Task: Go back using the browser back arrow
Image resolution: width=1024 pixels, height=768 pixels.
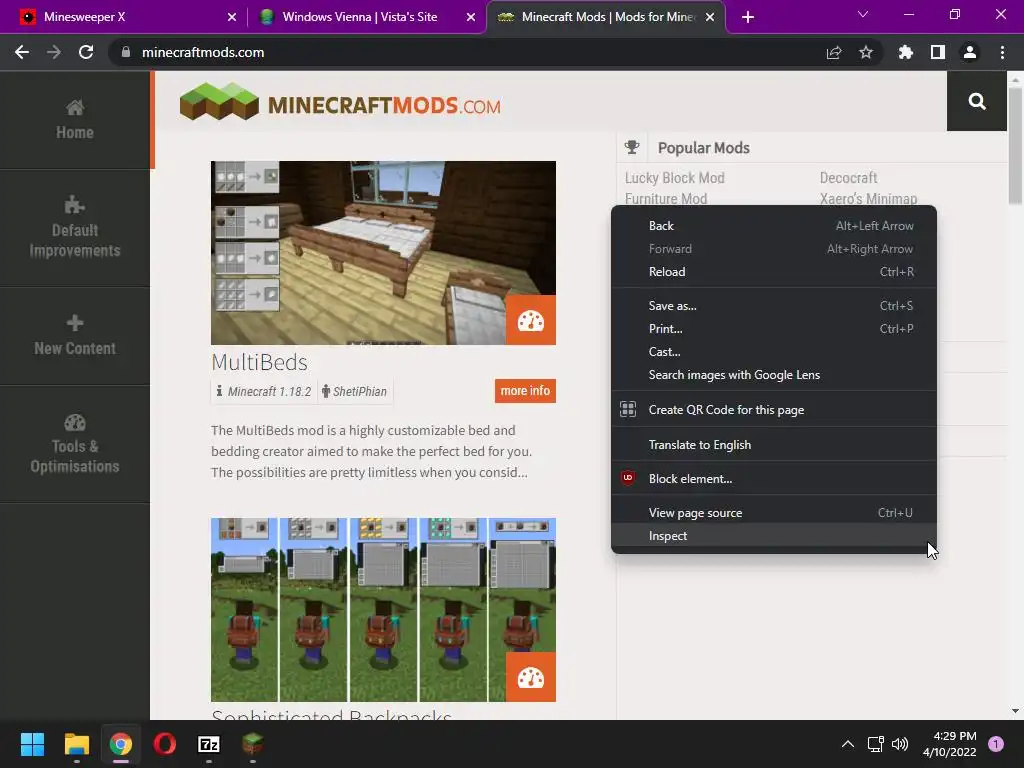Action: pos(22,52)
